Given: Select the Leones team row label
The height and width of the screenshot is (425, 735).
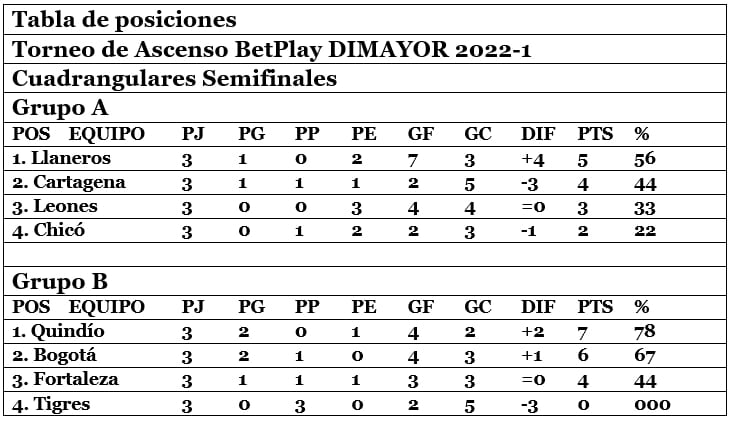Looking at the screenshot, I should coord(65,206).
